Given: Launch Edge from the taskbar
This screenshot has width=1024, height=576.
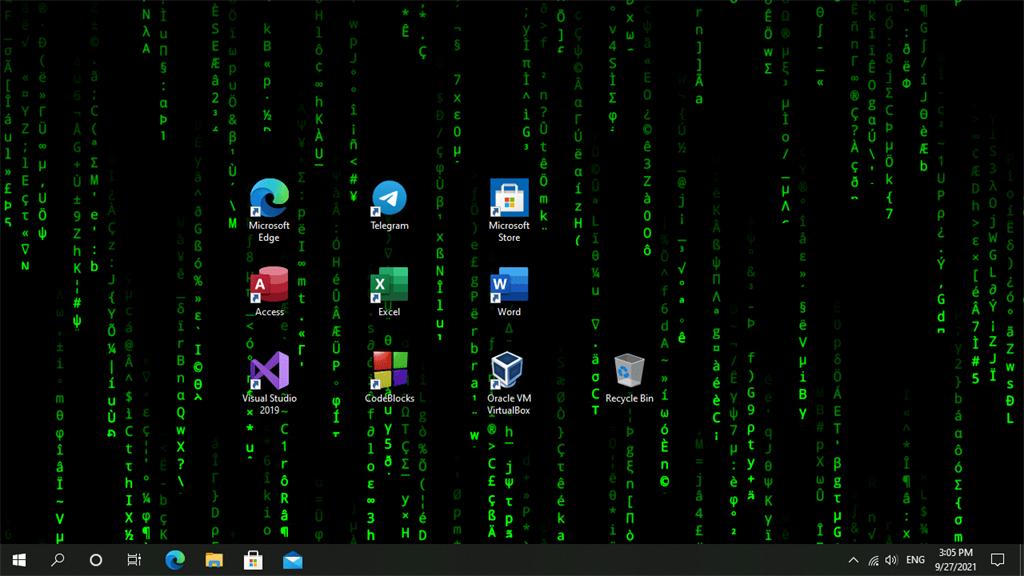Looking at the screenshot, I should [174, 560].
